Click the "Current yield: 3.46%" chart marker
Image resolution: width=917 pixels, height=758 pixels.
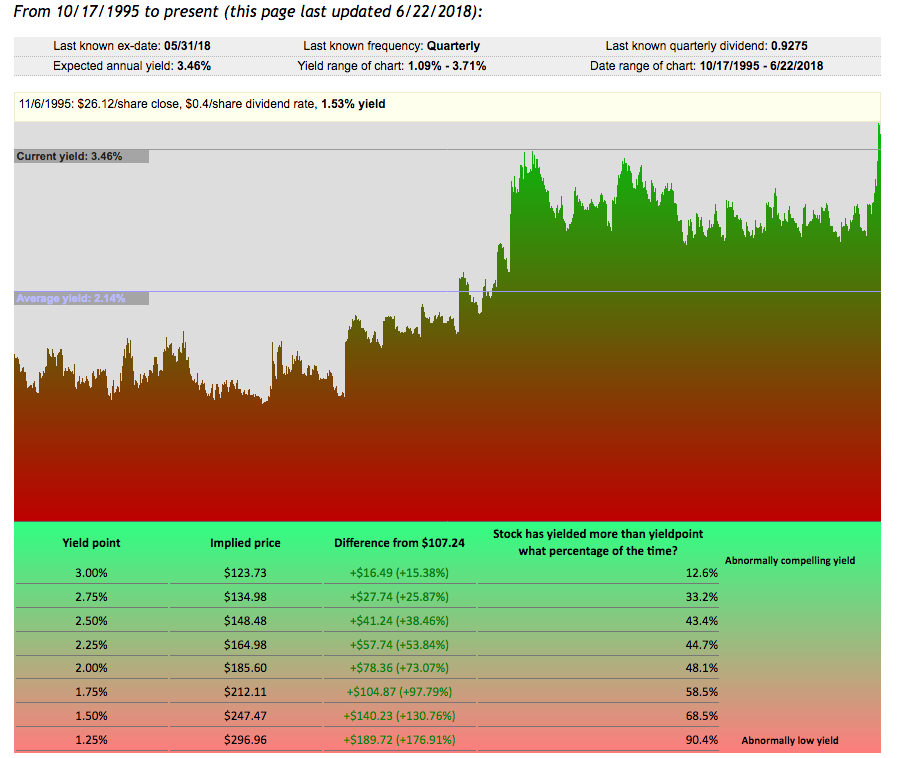click(x=75, y=156)
